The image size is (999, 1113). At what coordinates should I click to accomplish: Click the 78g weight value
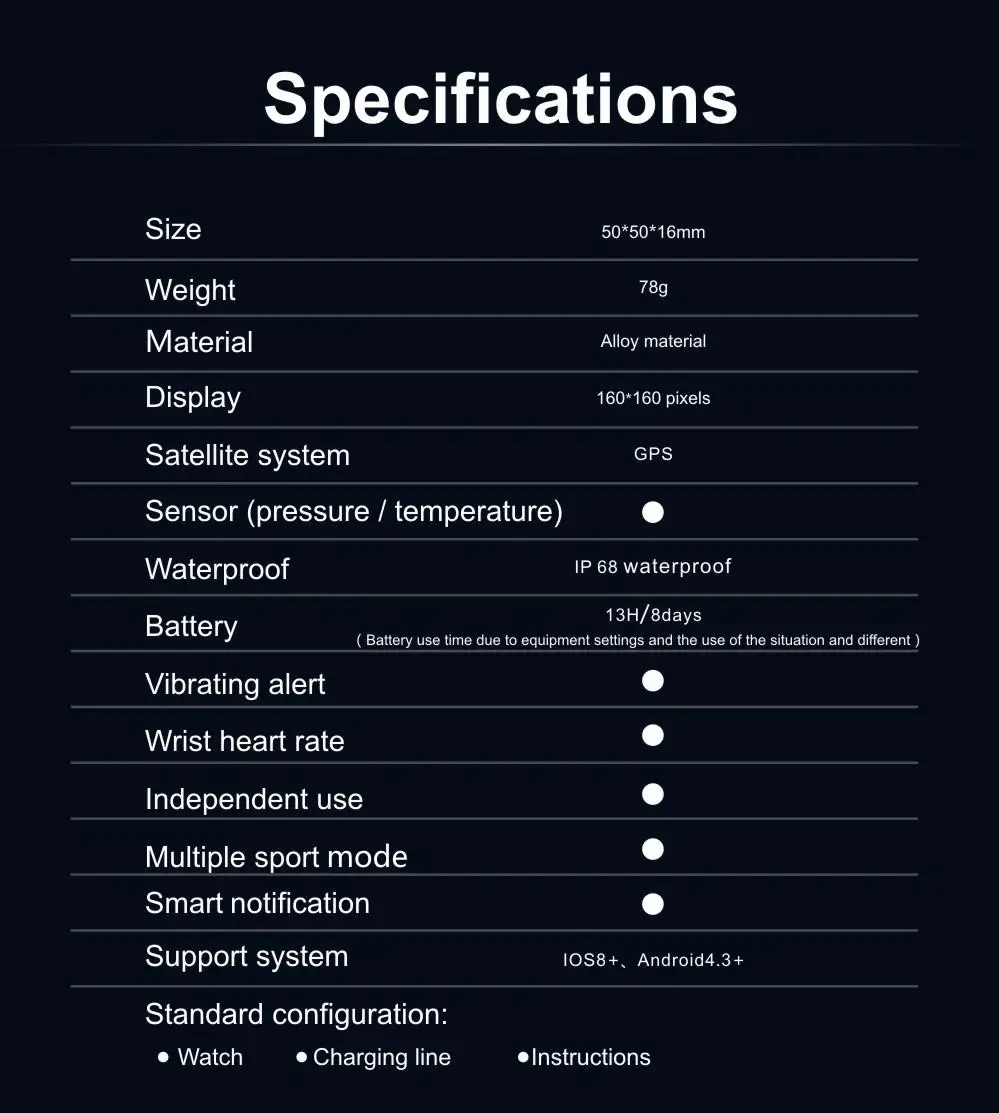(x=653, y=287)
